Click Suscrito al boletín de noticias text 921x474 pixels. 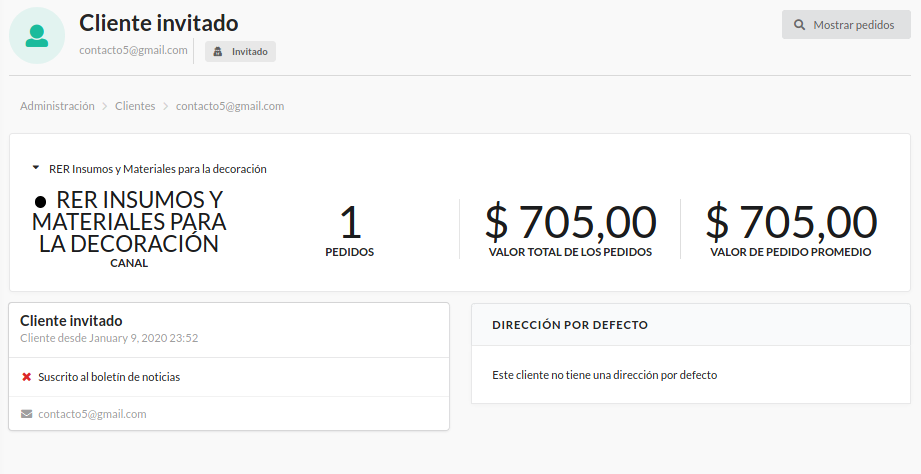click(x=109, y=377)
